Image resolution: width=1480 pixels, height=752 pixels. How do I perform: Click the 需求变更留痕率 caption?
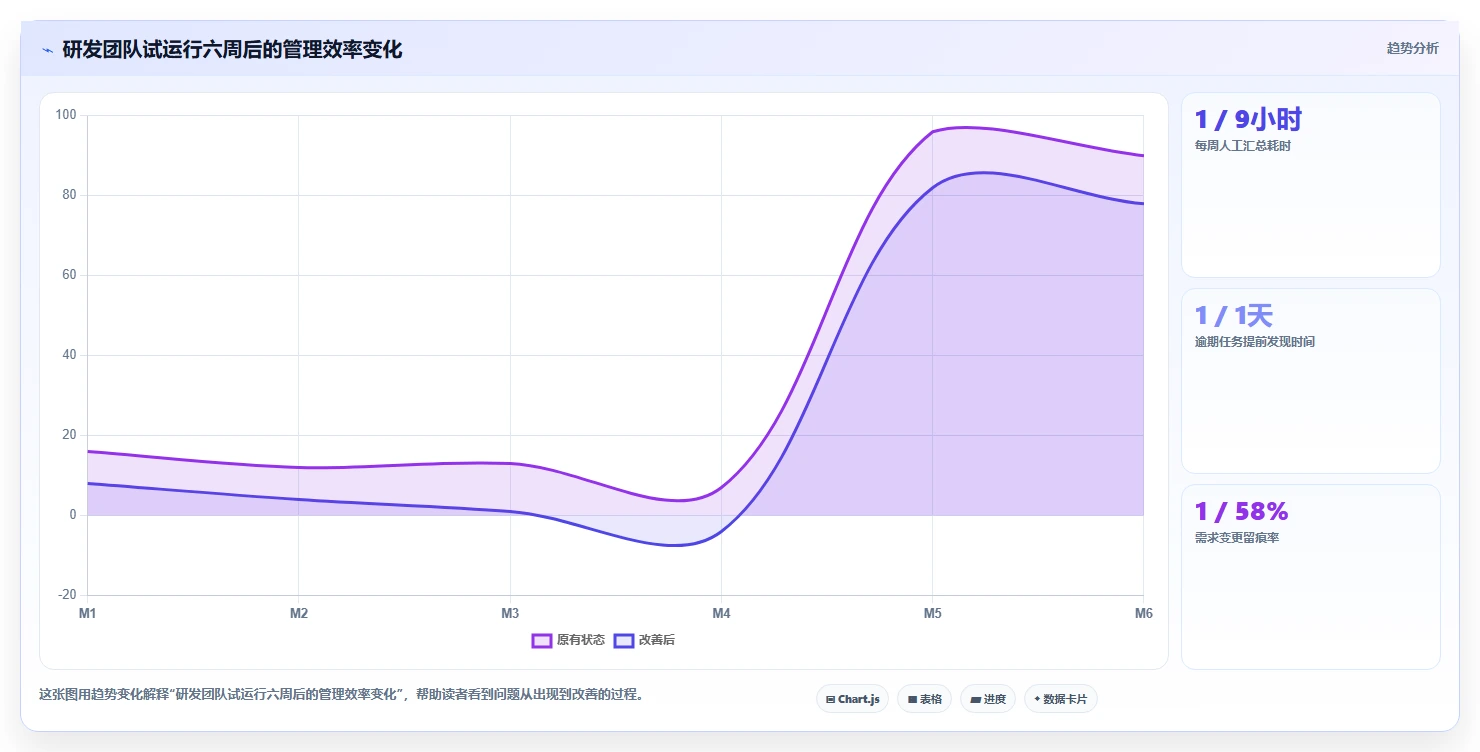(x=1237, y=538)
